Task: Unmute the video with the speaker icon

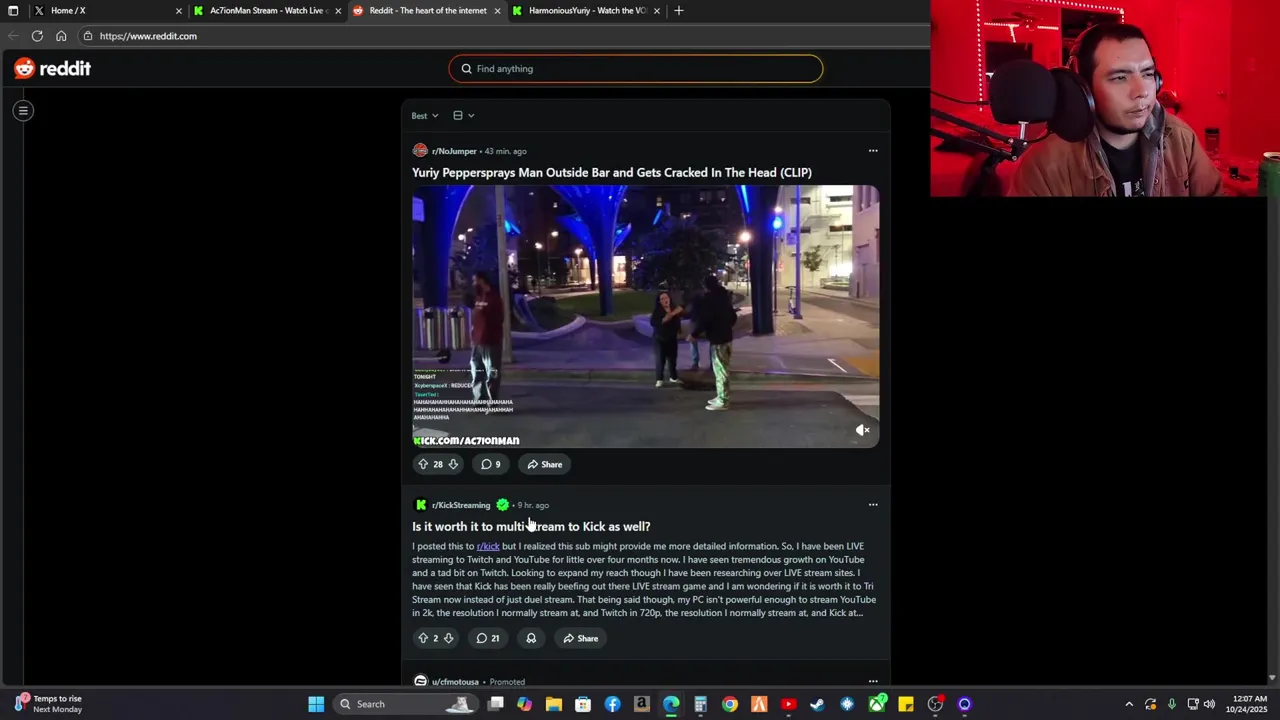Action: click(x=863, y=430)
